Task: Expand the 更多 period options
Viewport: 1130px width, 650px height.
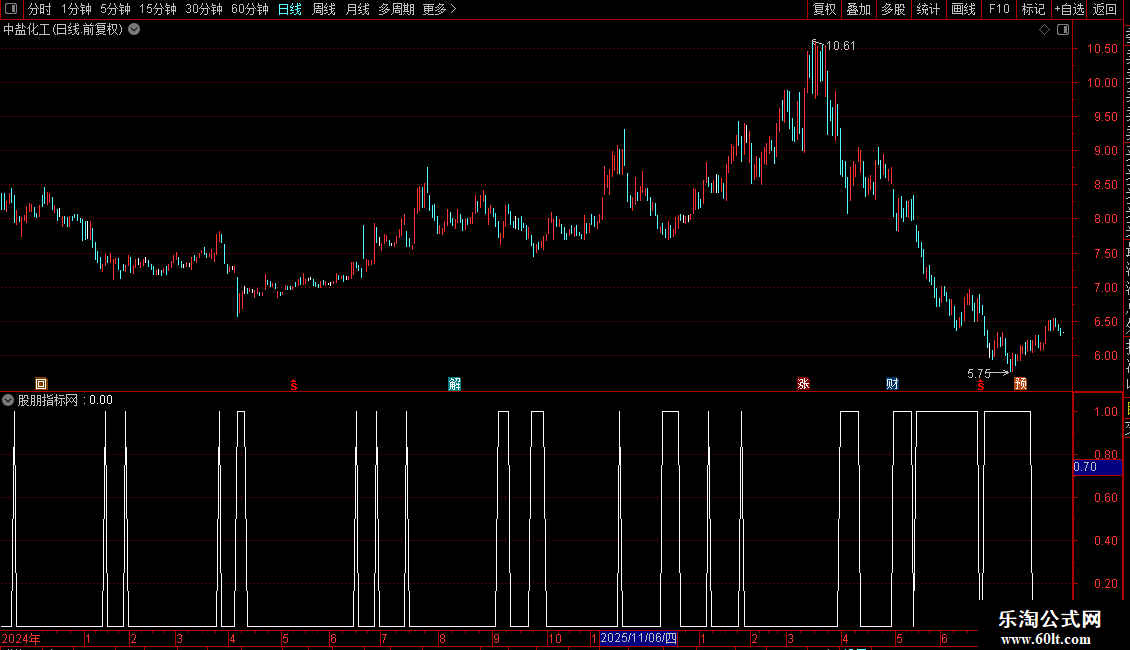Action: click(440, 9)
